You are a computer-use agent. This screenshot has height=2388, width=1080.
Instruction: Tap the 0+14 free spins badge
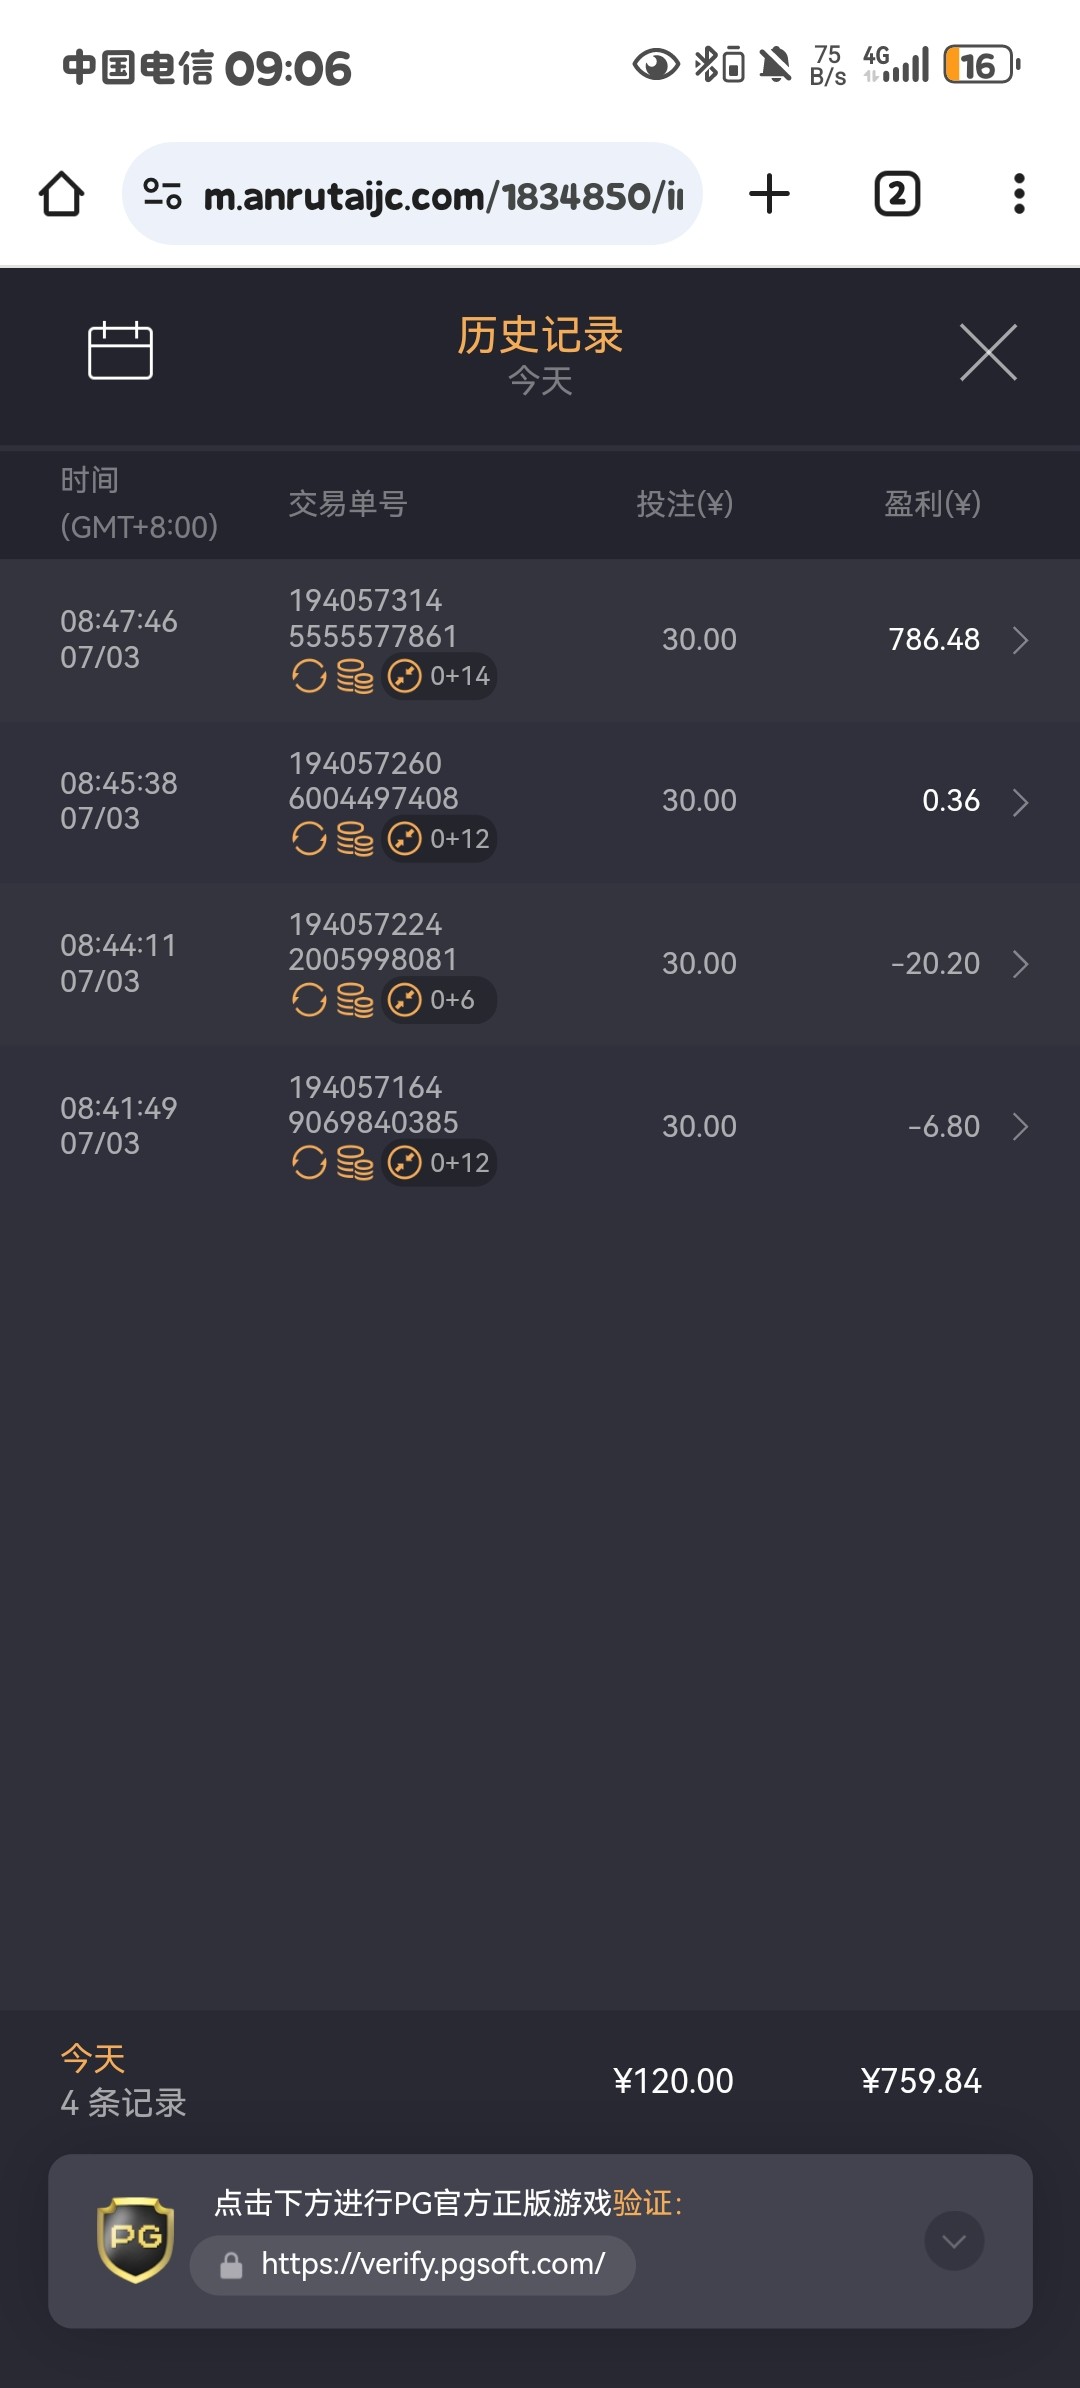[440, 677]
